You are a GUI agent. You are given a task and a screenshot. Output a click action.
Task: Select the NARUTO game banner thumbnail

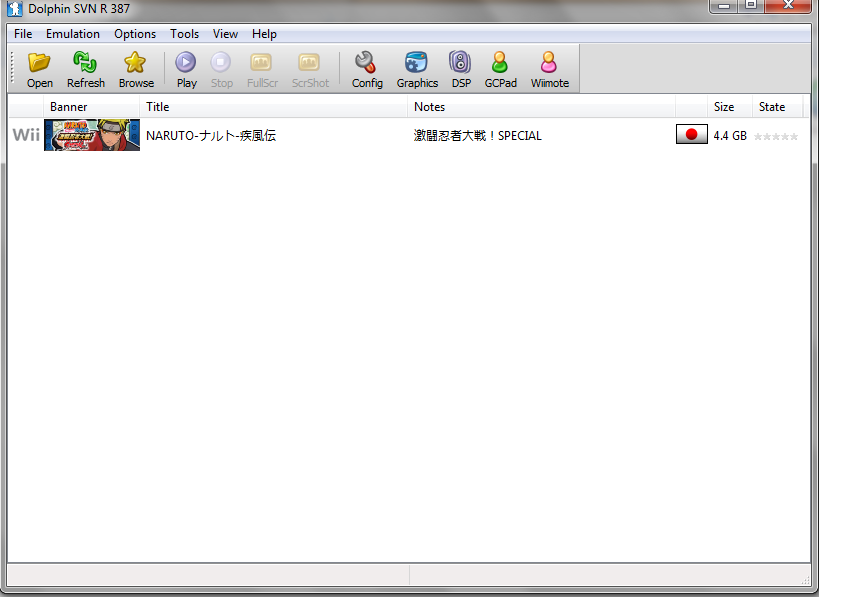pyautogui.click(x=92, y=135)
